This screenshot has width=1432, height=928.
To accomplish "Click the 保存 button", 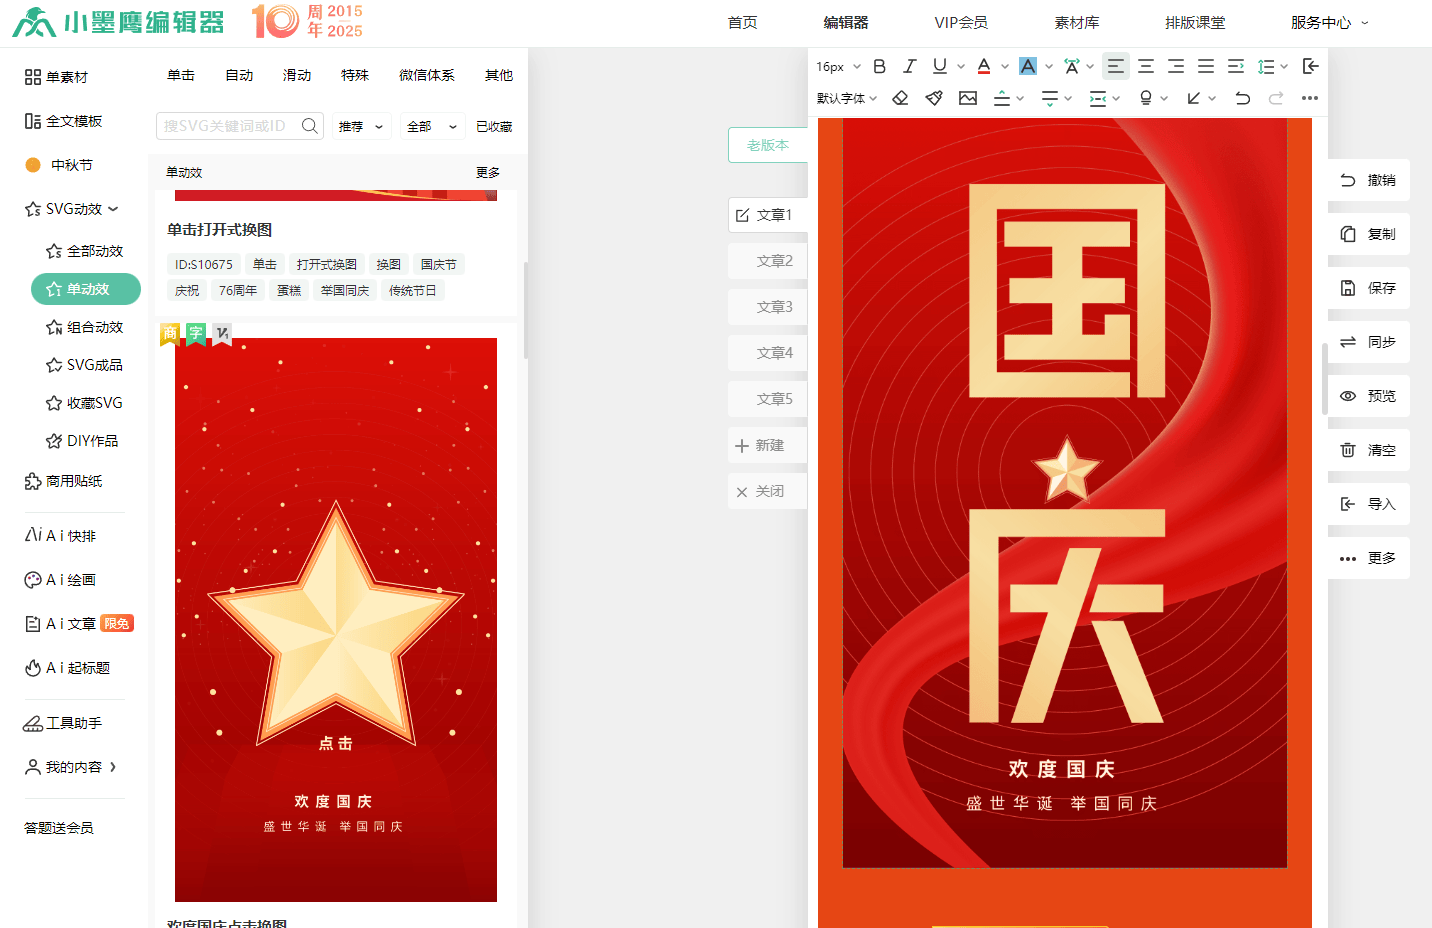I will click(1369, 288).
